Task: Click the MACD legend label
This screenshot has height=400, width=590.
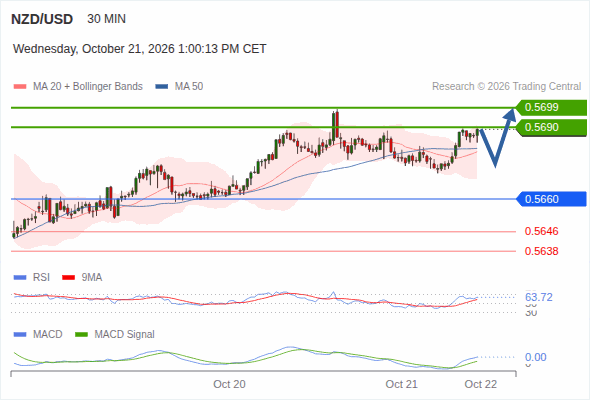Action: (47, 334)
